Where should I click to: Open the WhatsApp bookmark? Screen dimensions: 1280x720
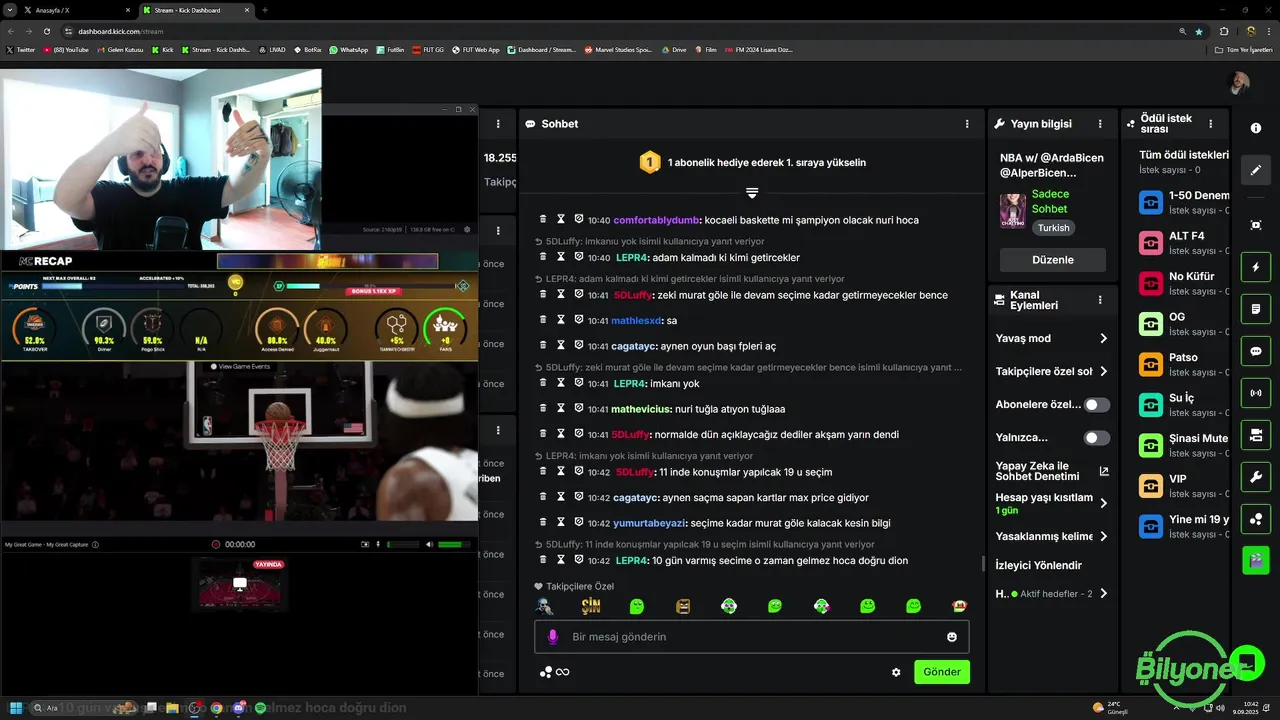pyautogui.click(x=349, y=49)
